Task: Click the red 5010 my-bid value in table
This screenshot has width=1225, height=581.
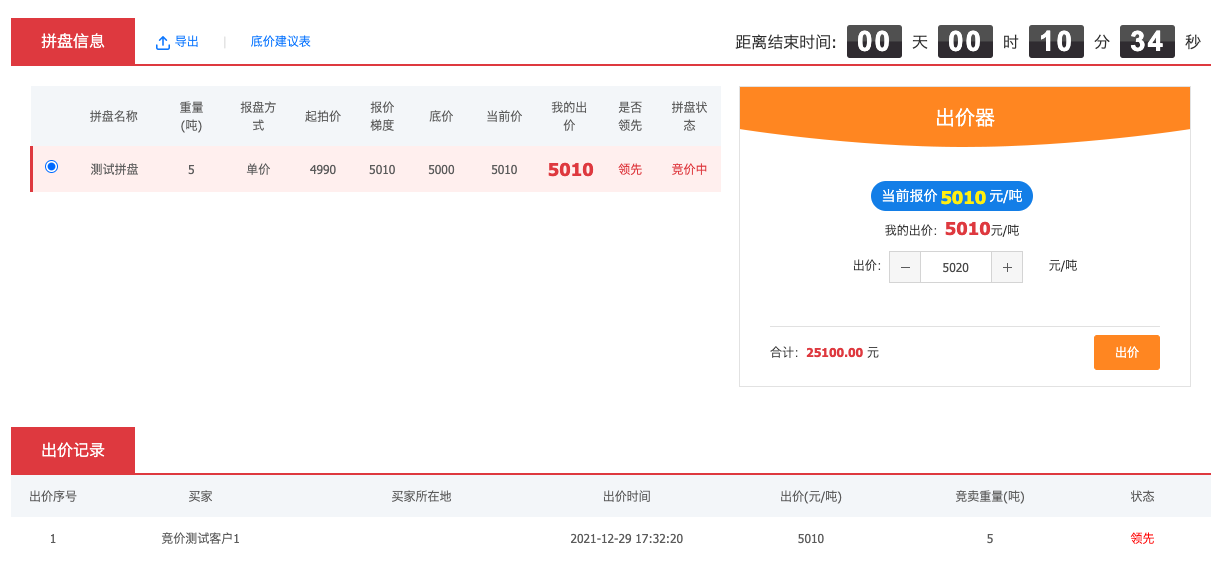Action: (x=570, y=170)
